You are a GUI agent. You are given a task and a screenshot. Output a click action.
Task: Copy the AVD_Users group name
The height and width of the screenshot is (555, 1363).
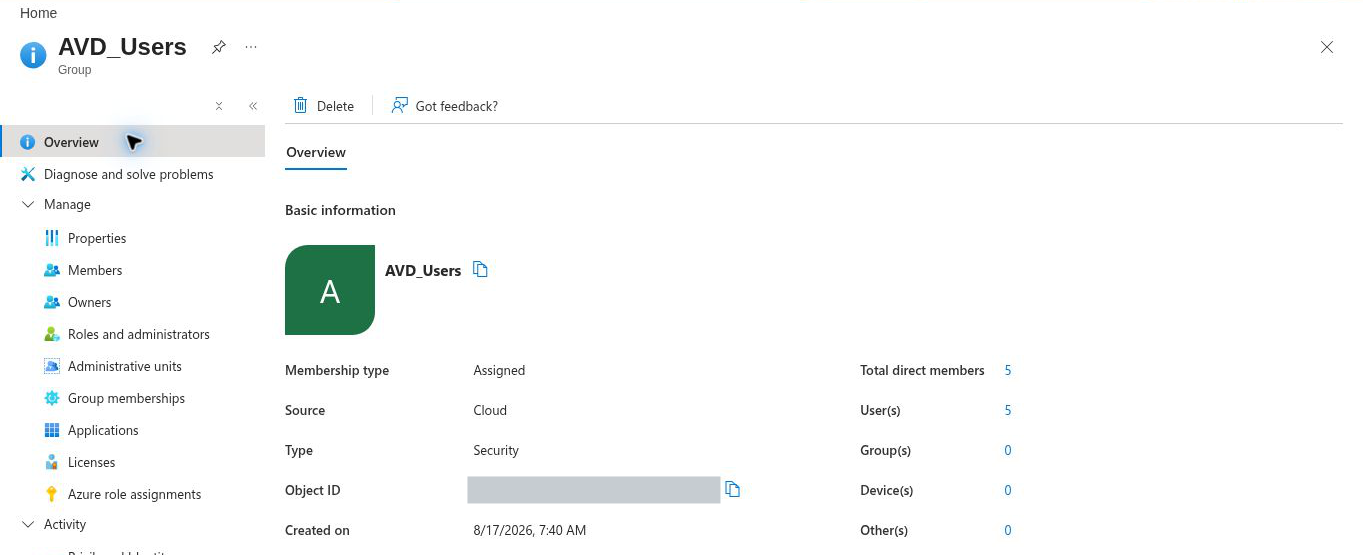point(480,270)
